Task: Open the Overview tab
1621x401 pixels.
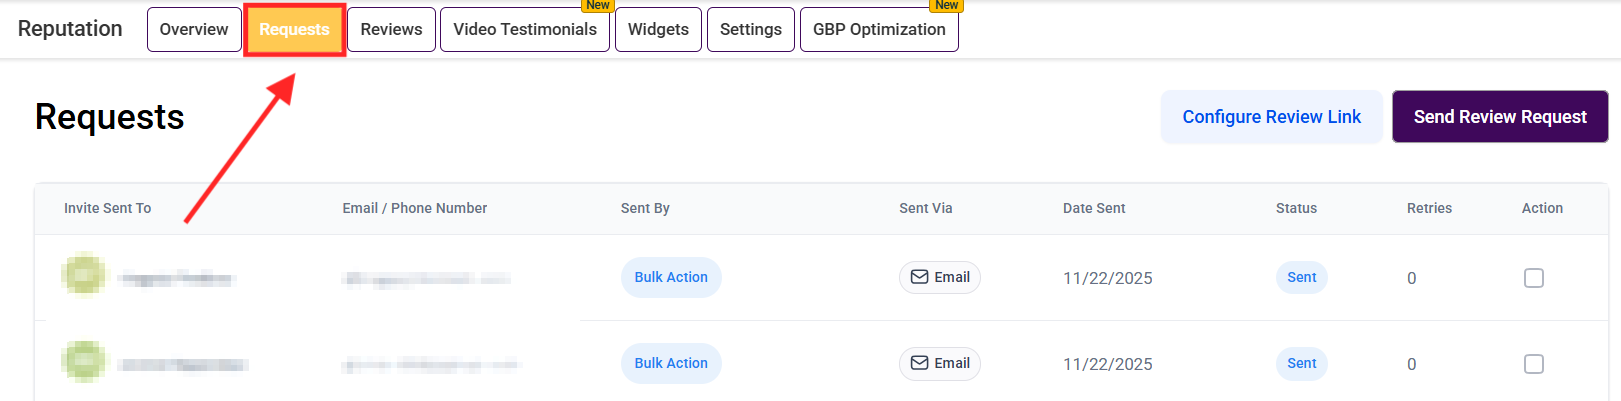Action: coord(194,29)
